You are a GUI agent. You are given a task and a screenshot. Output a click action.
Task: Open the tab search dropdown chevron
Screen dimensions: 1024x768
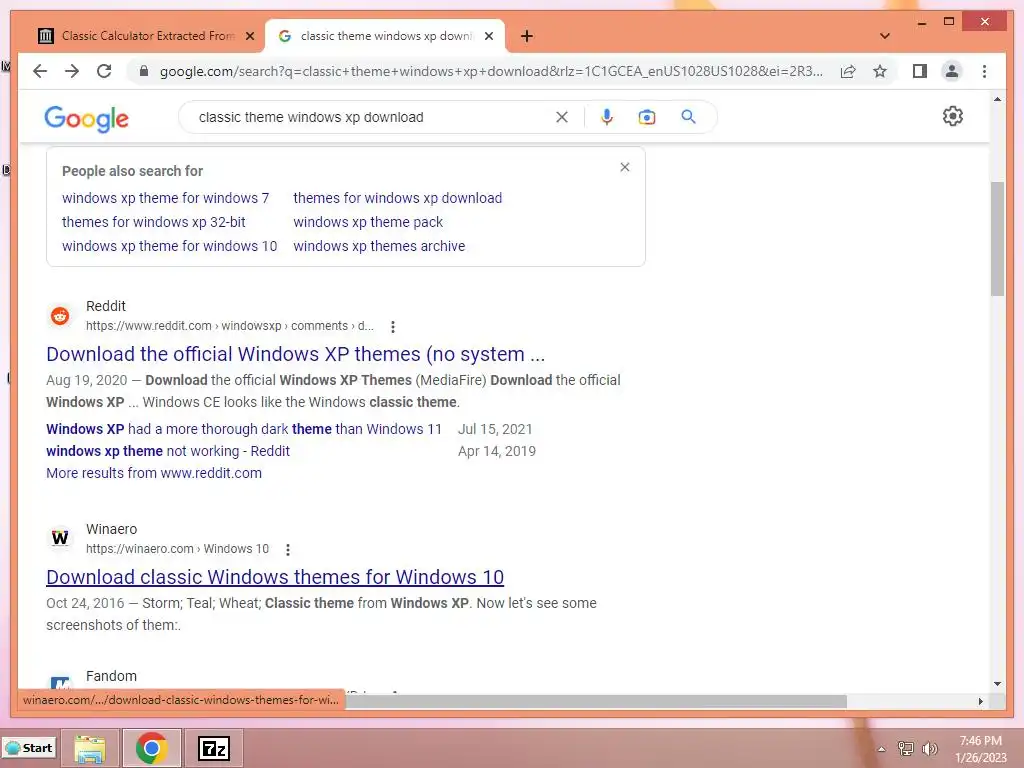point(885,36)
